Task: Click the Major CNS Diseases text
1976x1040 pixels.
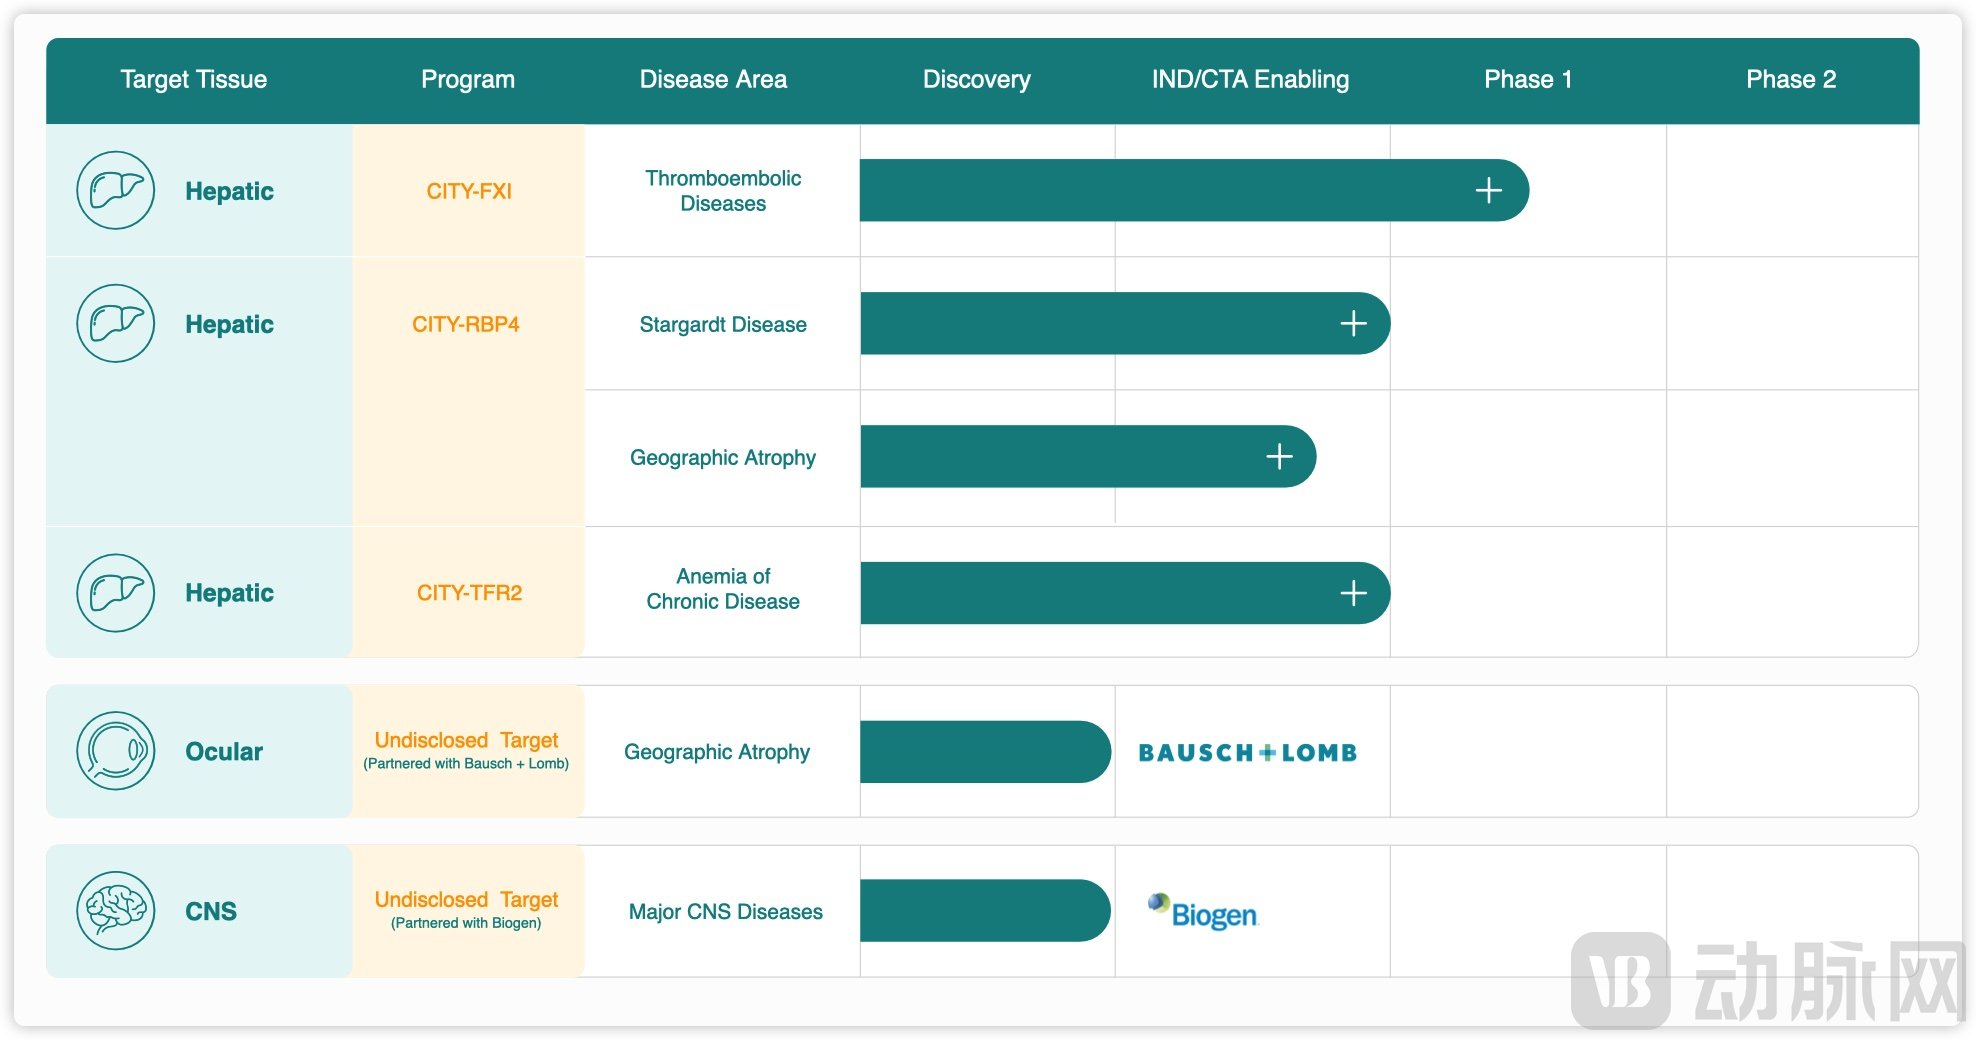Action: (726, 911)
